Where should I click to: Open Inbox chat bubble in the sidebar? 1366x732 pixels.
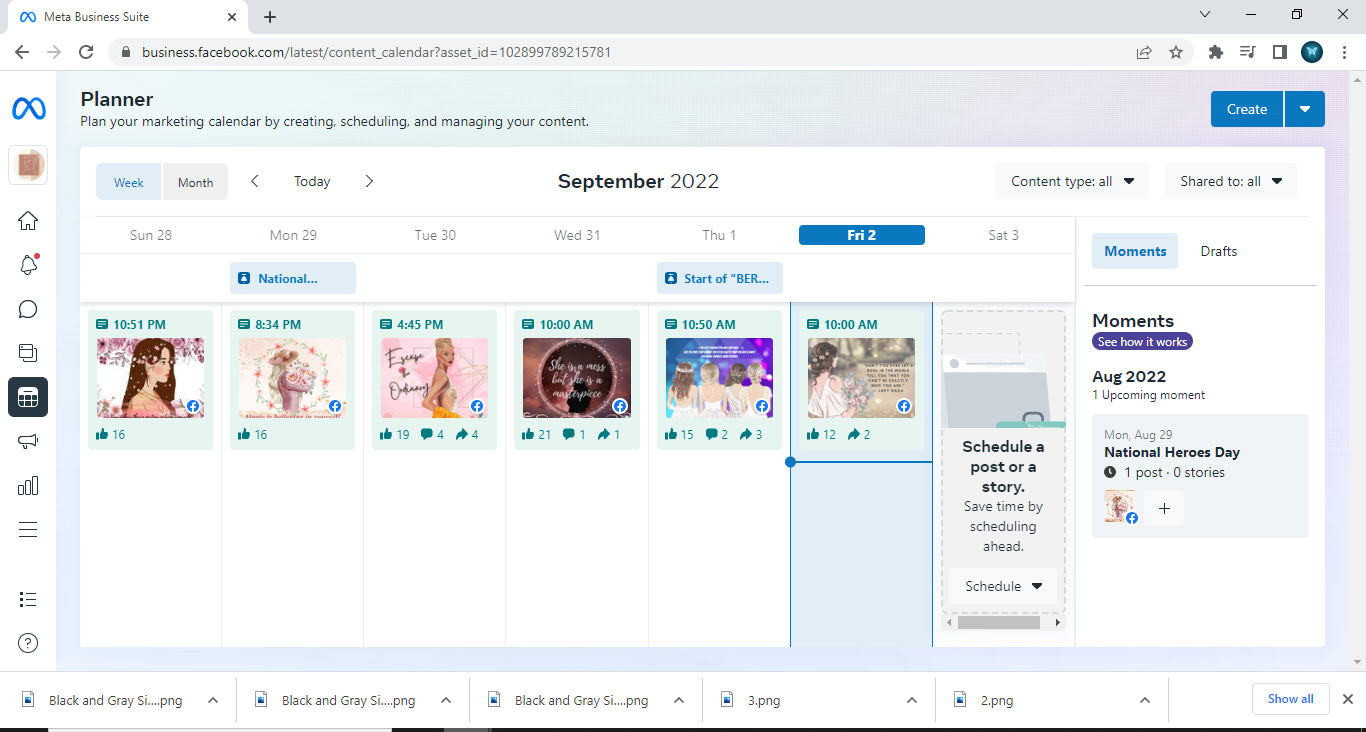click(x=28, y=309)
